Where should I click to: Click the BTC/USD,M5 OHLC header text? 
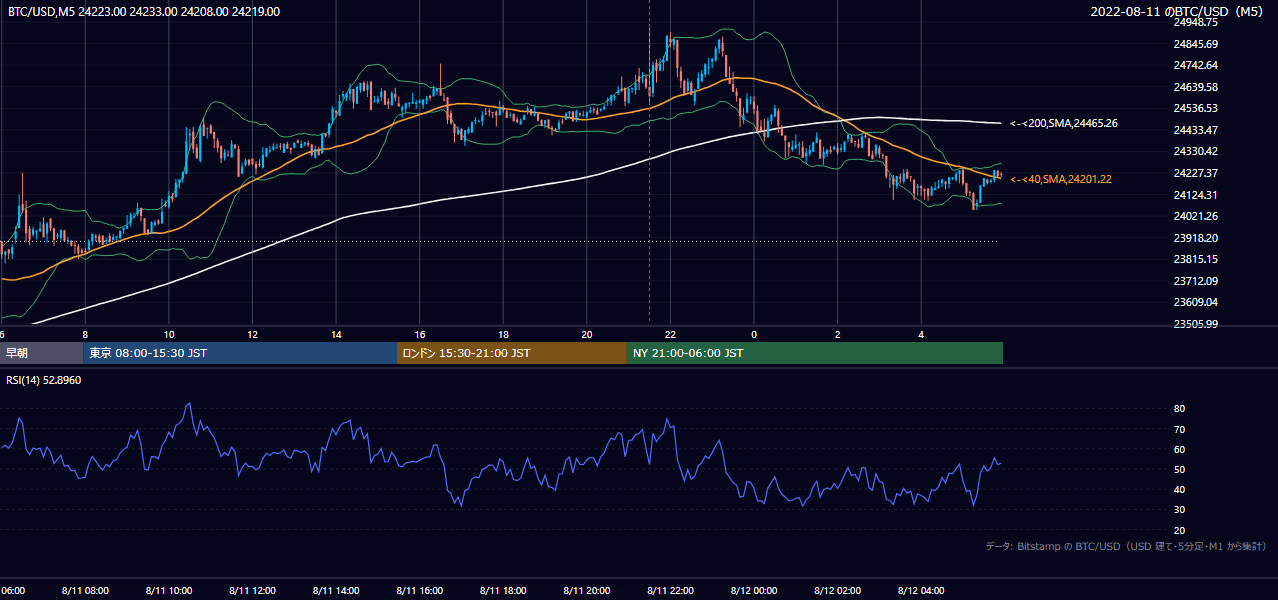pos(144,12)
